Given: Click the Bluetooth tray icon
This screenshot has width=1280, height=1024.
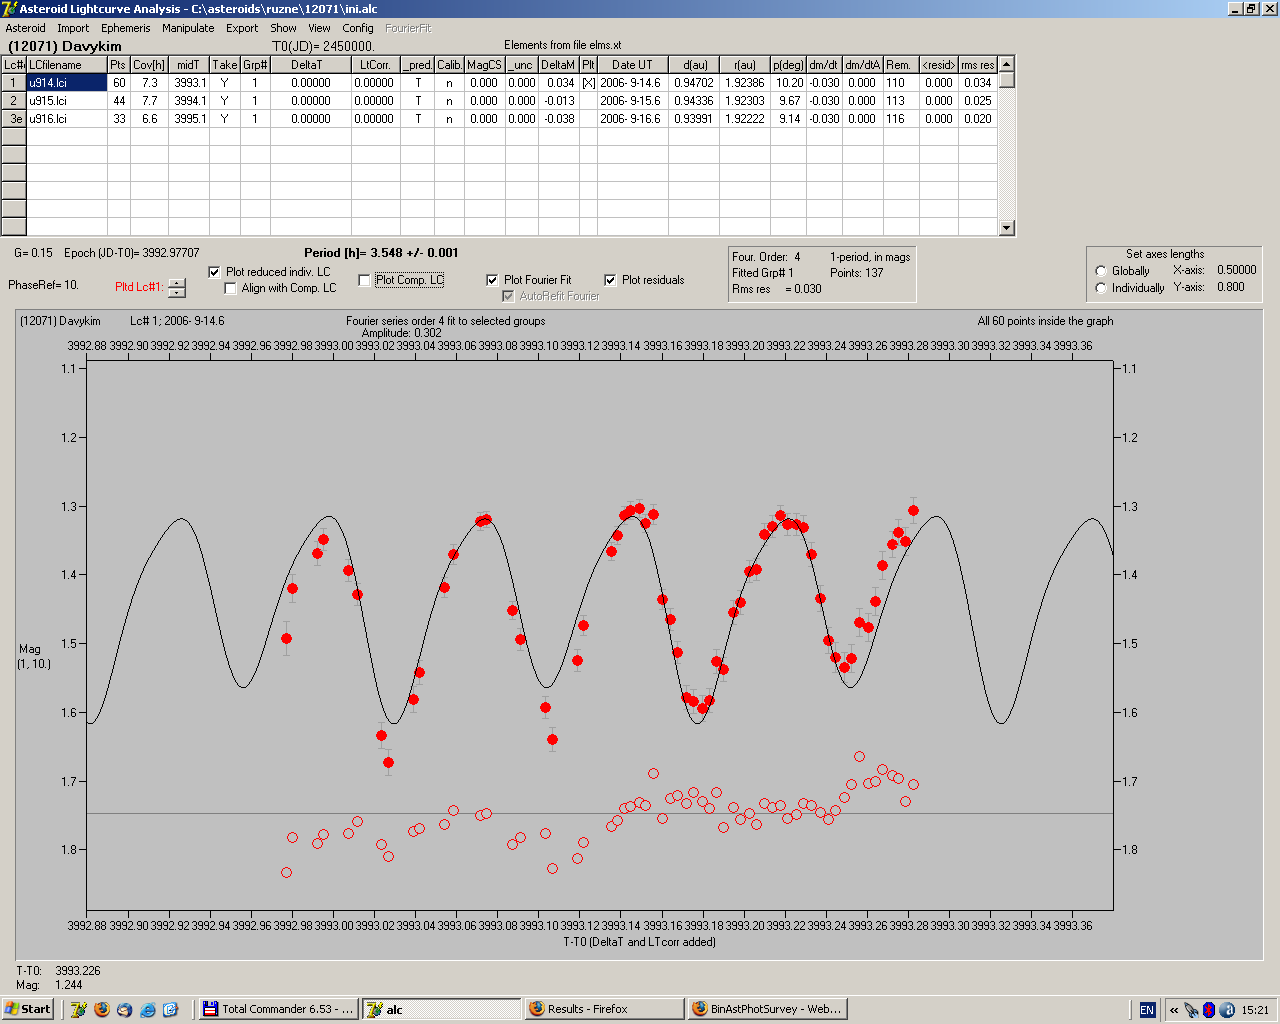Looking at the screenshot, I should 1209,1009.
